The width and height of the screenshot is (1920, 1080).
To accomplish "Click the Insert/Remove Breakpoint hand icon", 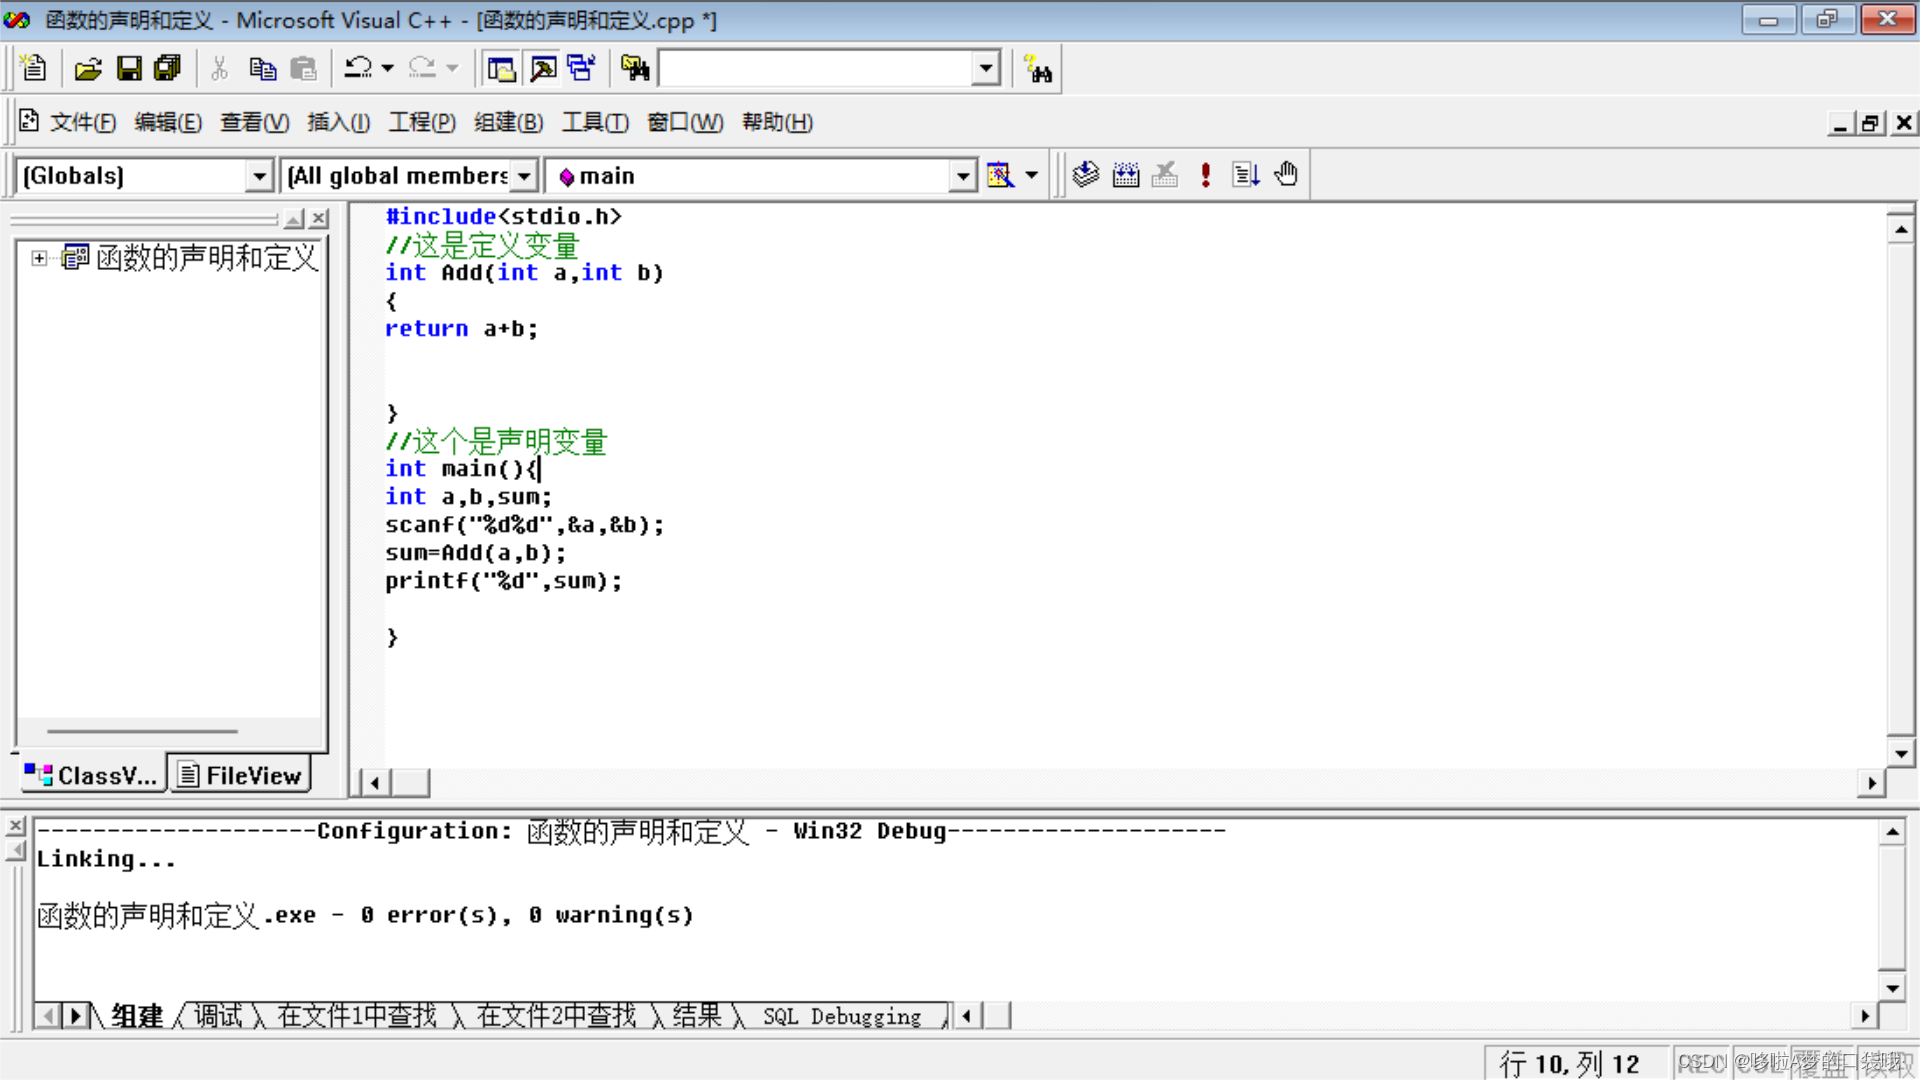I will 1286,175.
